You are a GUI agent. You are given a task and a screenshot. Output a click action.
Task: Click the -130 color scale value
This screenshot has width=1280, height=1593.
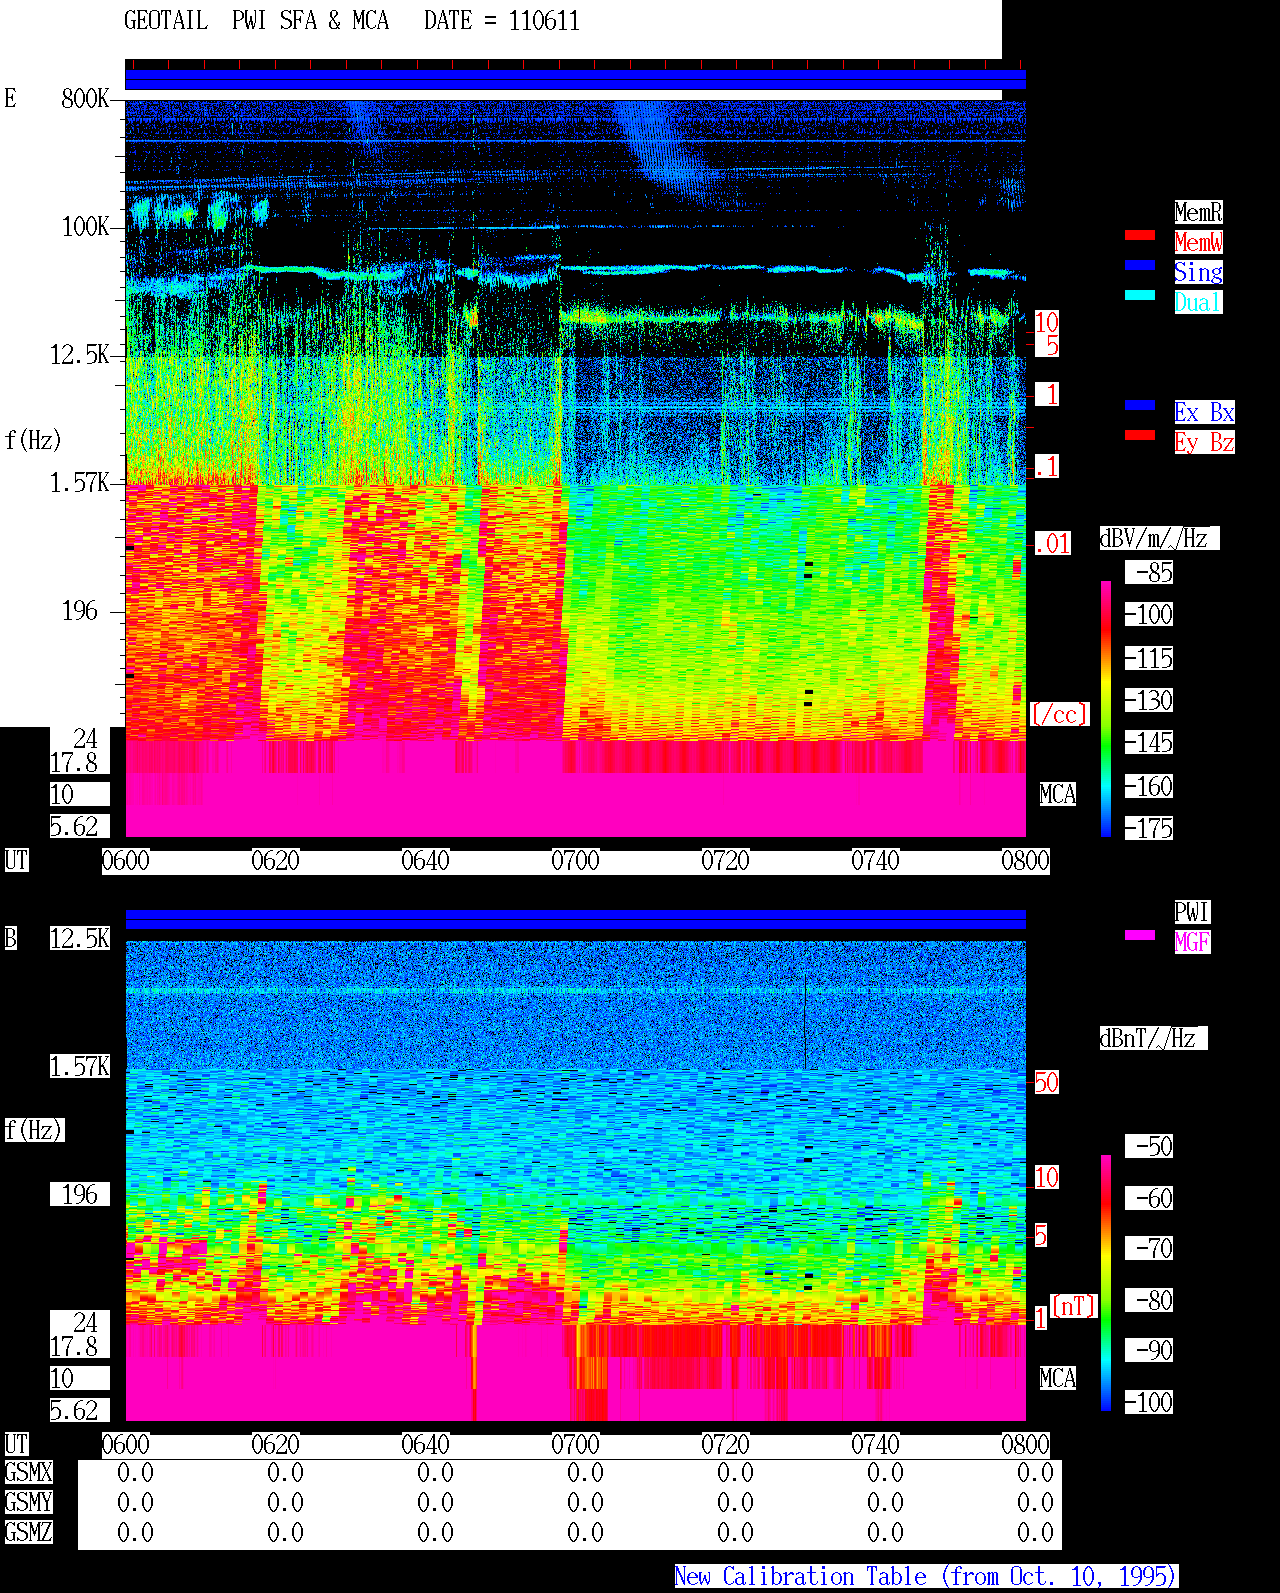(1150, 700)
